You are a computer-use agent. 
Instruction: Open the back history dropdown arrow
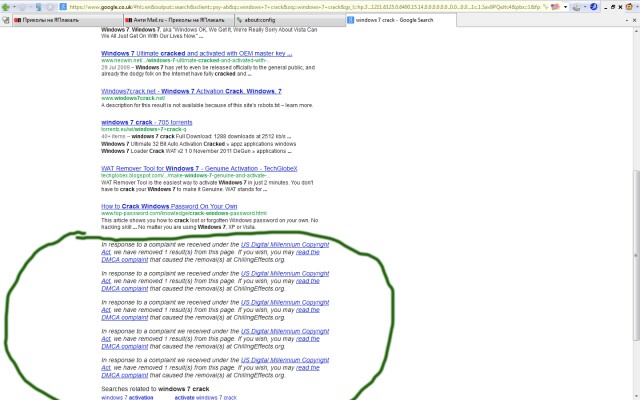(x=14, y=7)
